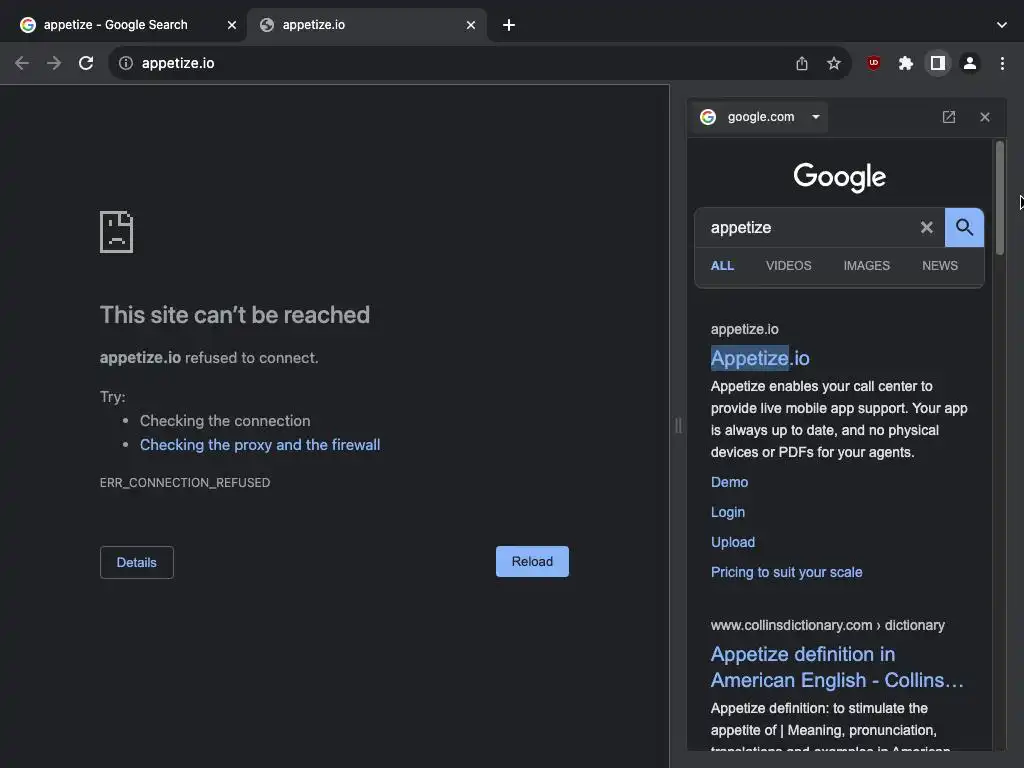The height and width of the screenshot is (768, 1024).
Task: Open the Appetize.io search result
Action: click(x=760, y=358)
